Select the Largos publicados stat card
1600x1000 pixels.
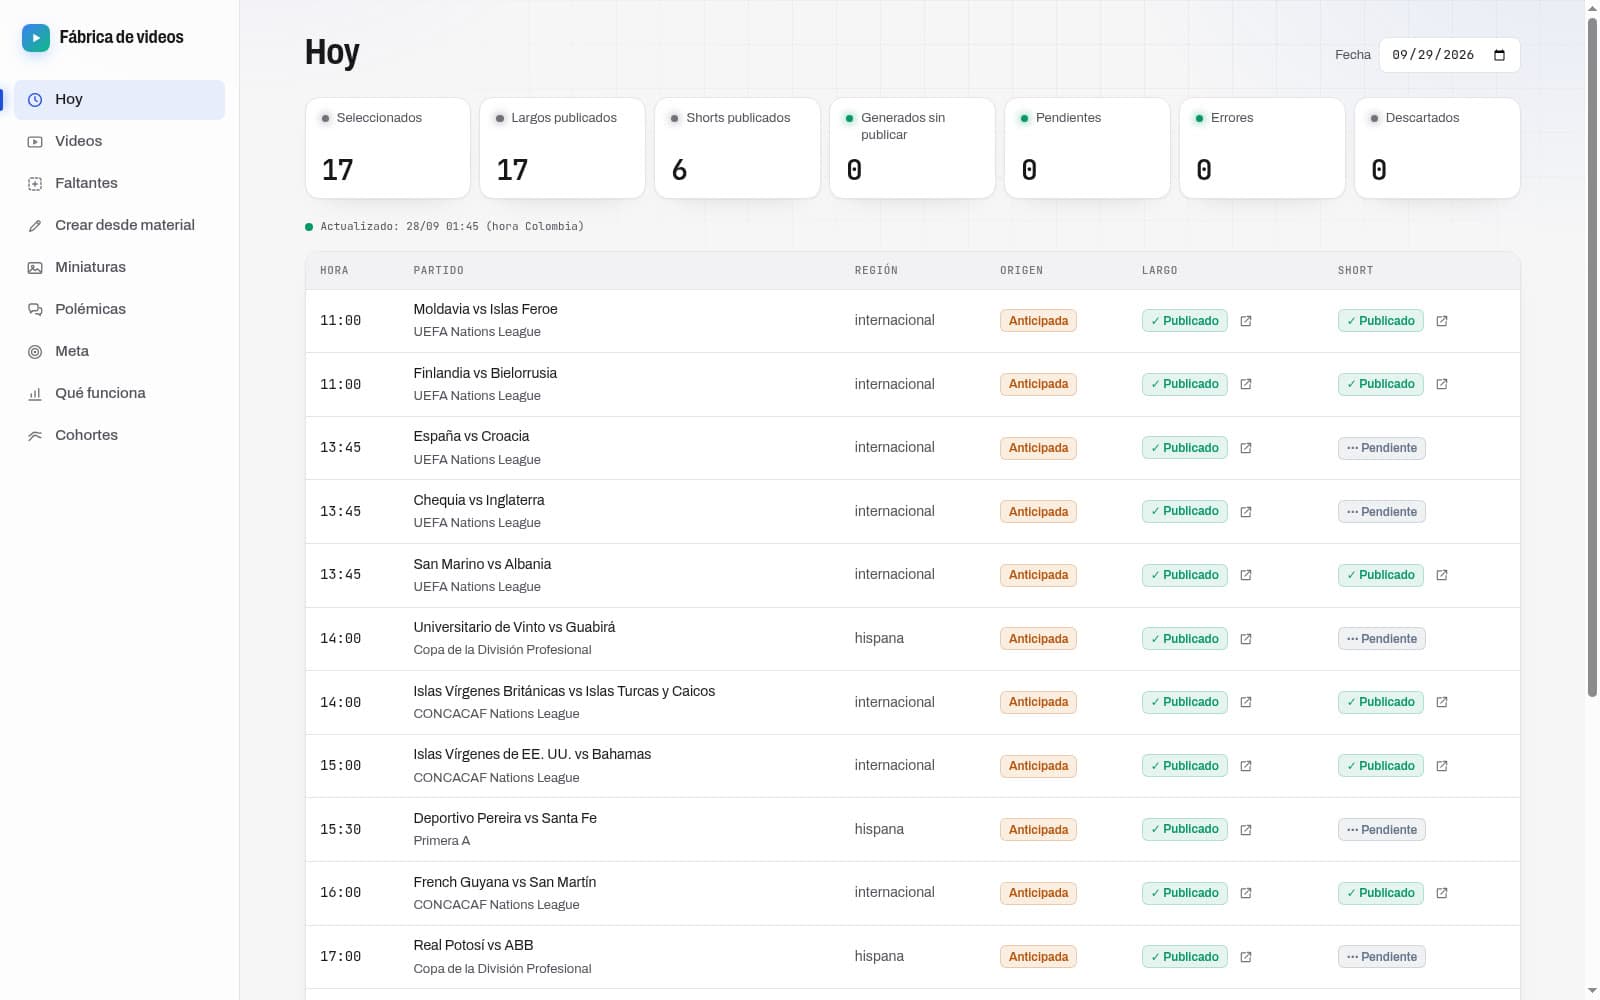pos(563,148)
